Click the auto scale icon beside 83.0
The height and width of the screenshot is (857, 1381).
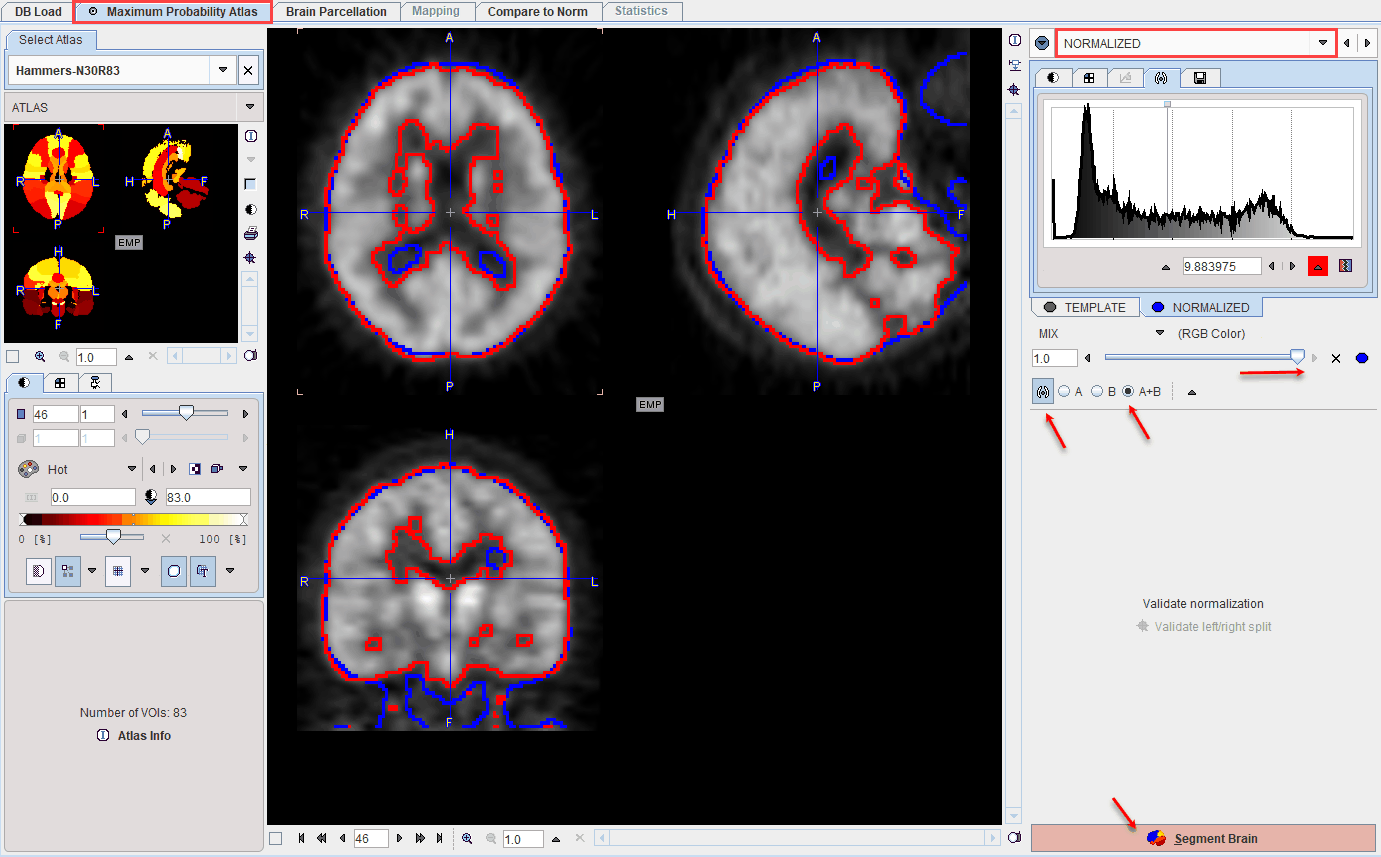coord(151,497)
